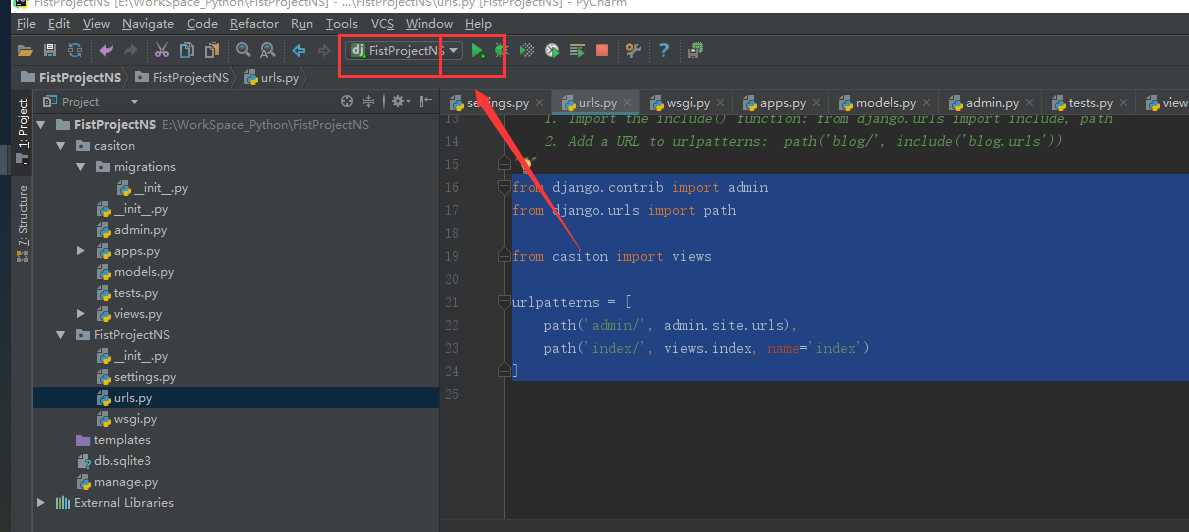Open the 7: Structure tool window button
Viewport: 1189px width, 532px height.
[23, 222]
